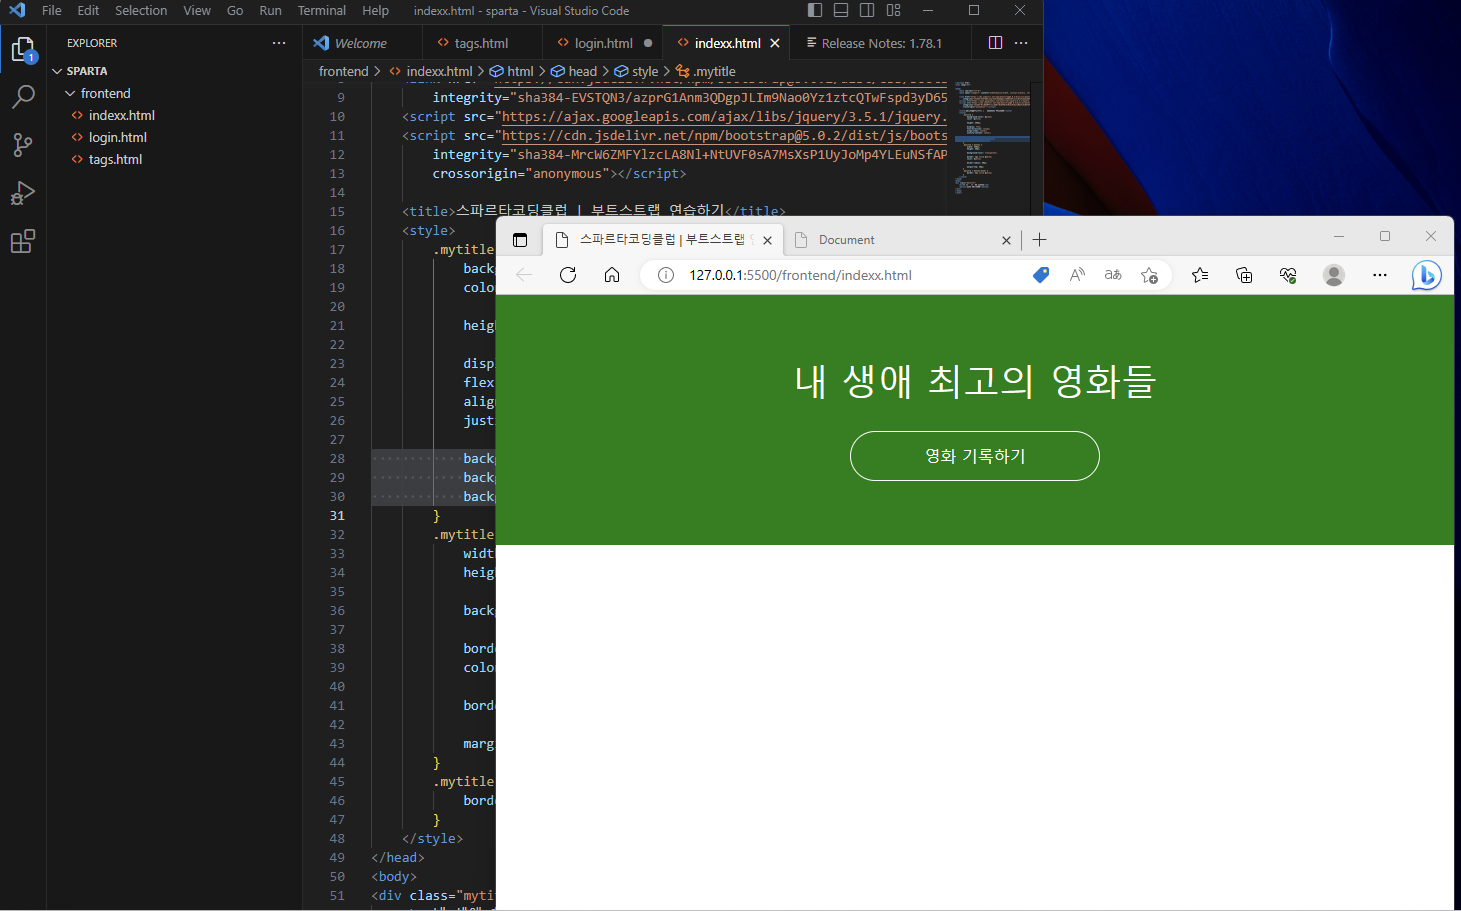Viewport: 1461px width, 911px height.
Task: Switch to the login.html editor tab
Action: [x=603, y=43]
